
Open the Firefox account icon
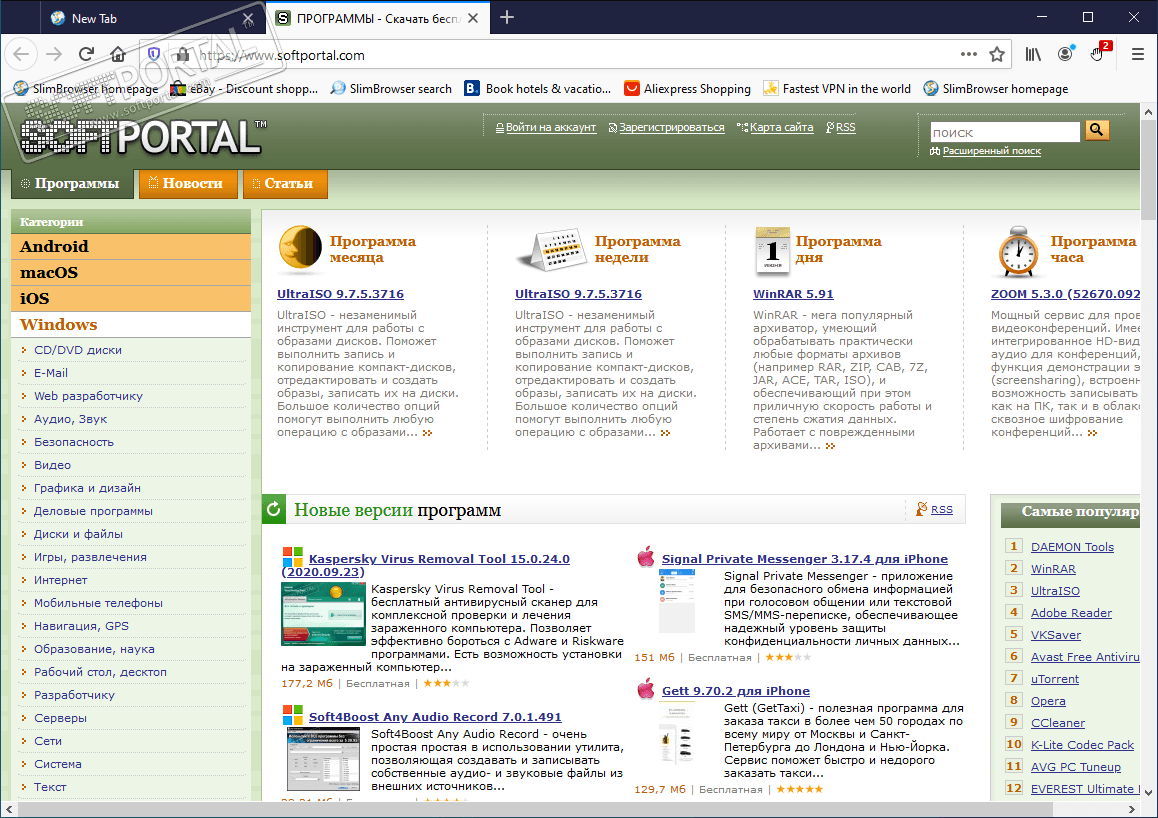coord(1065,55)
